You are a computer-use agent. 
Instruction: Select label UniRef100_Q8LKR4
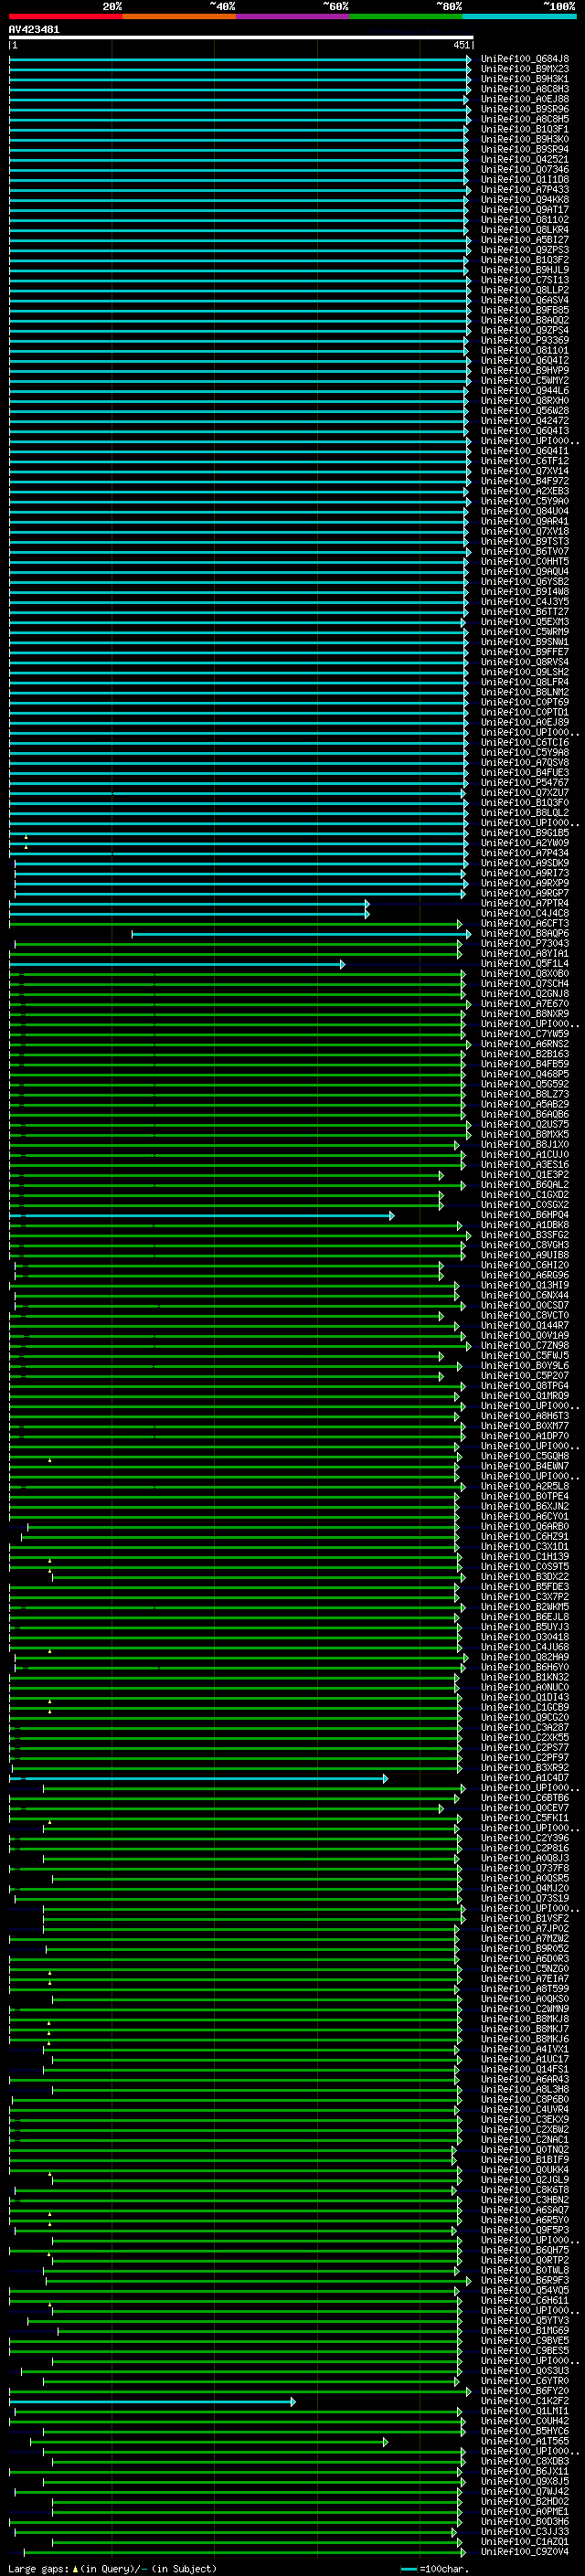(525, 230)
